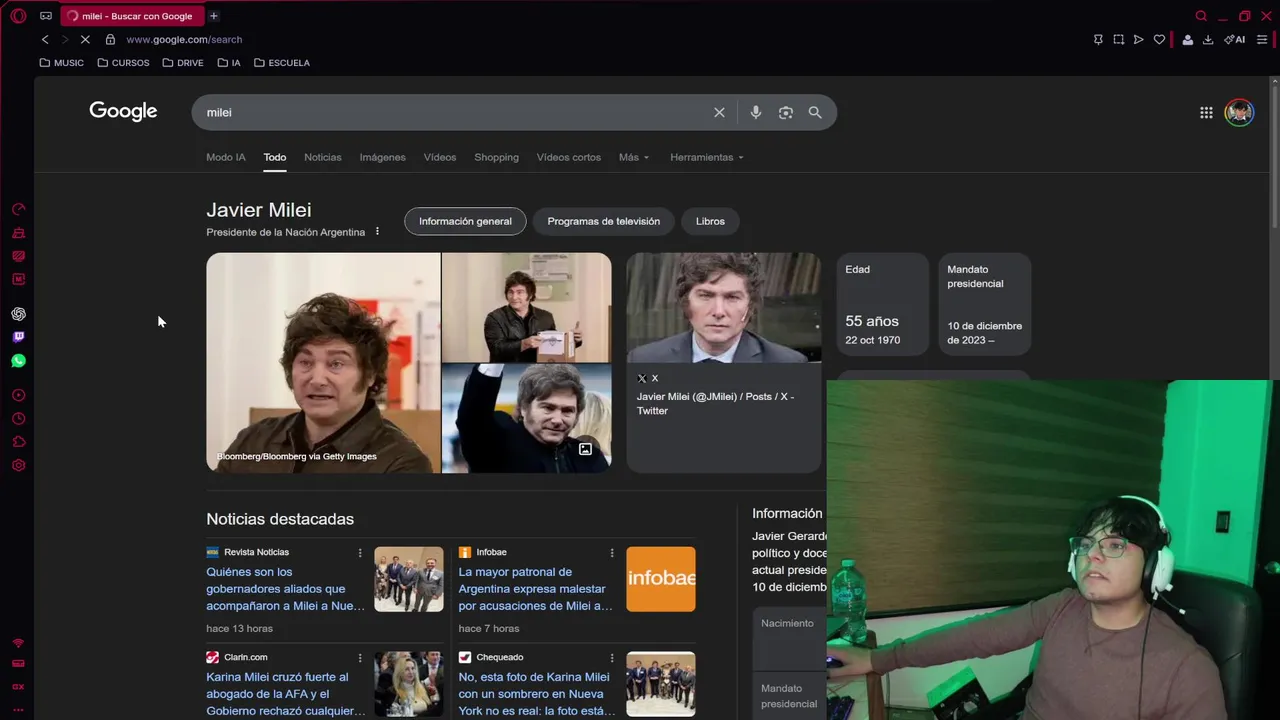Open the workspaces icon beside Opera logo
The width and height of the screenshot is (1280, 720).
tap(46, 16)
